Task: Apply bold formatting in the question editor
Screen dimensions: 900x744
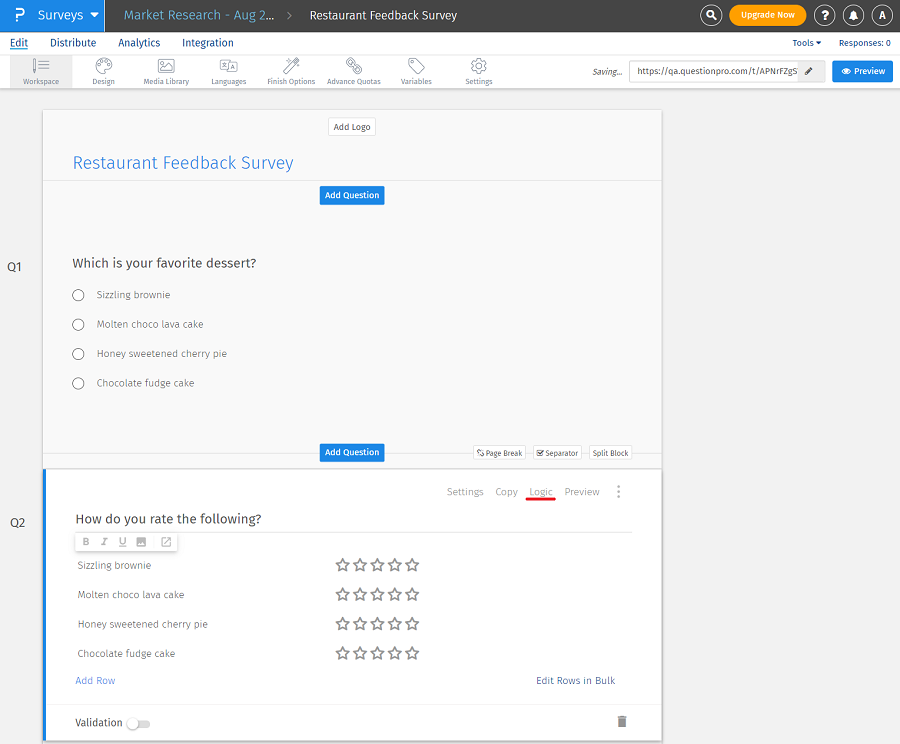Action: point(86,541)
